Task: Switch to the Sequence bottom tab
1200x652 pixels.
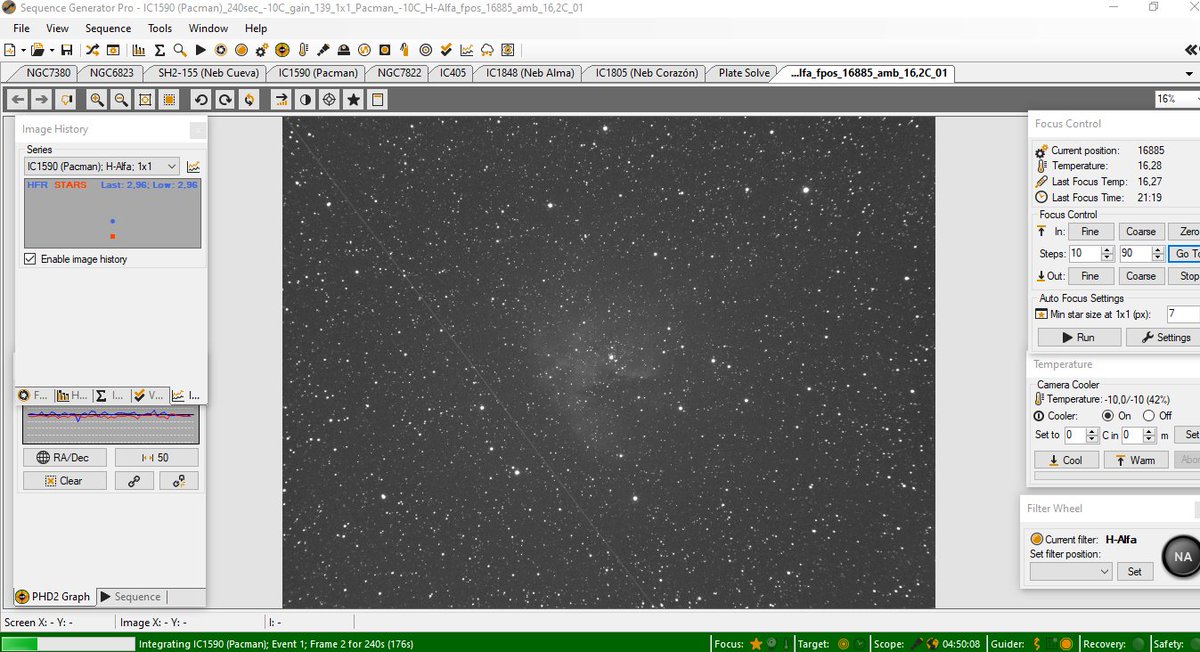Action: (130, 597)
